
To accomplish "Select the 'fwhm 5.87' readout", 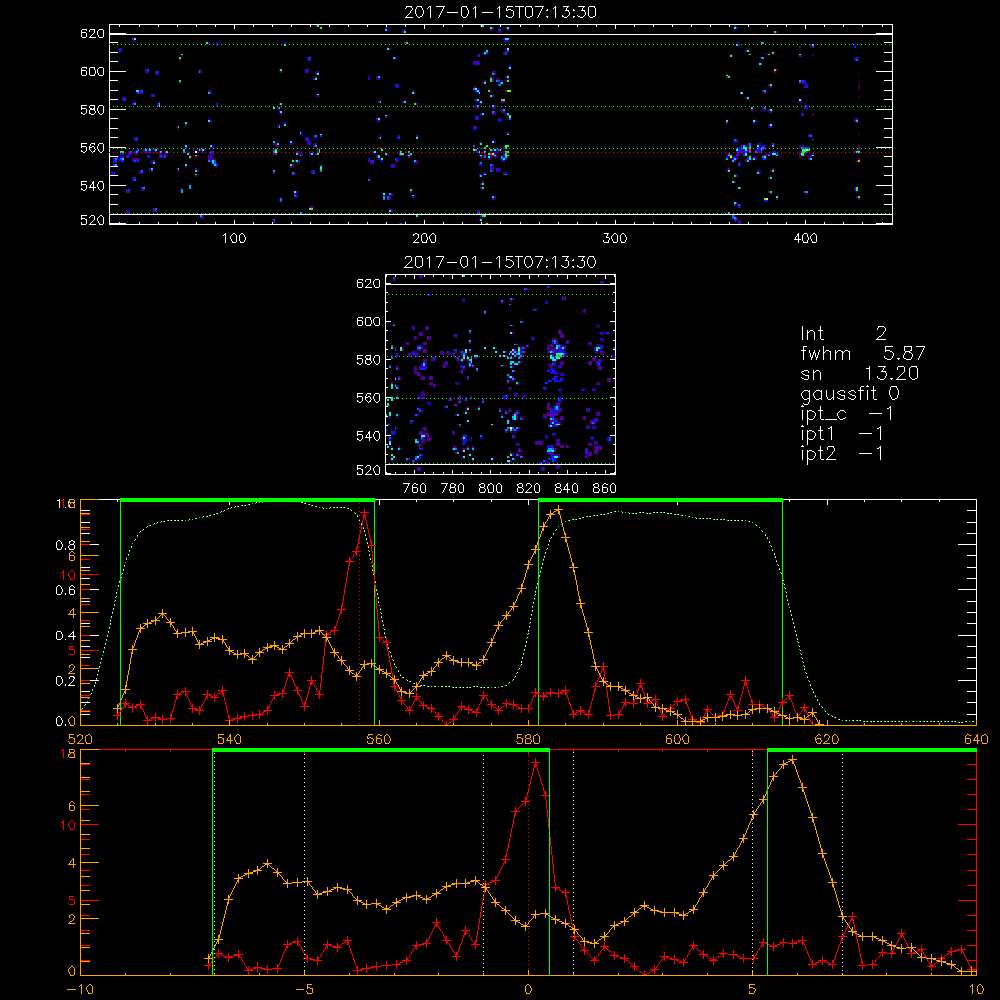I will tap(862, 353).
